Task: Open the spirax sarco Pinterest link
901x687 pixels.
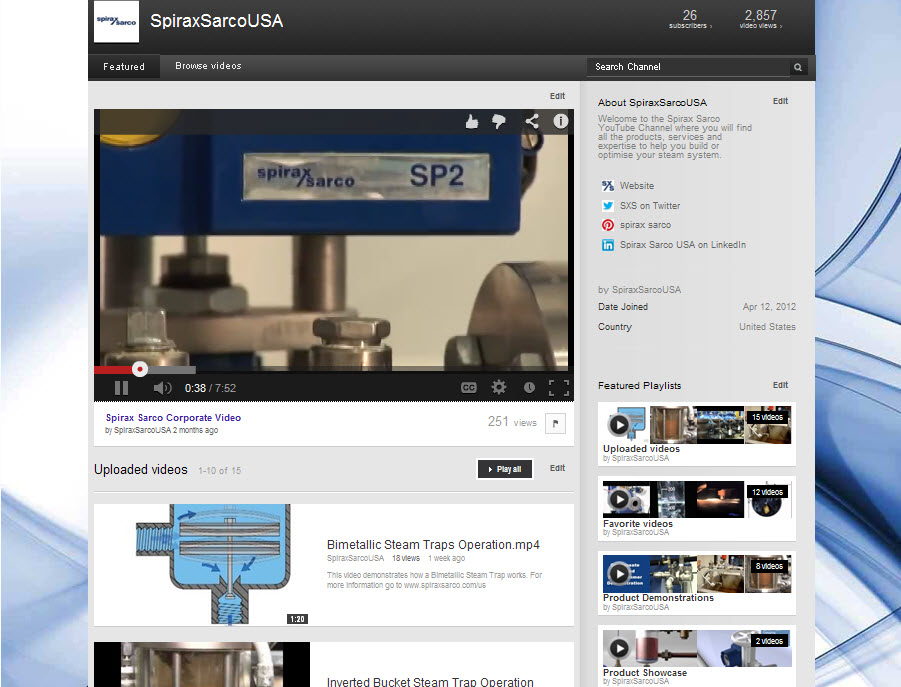Action: pos(645,225)
